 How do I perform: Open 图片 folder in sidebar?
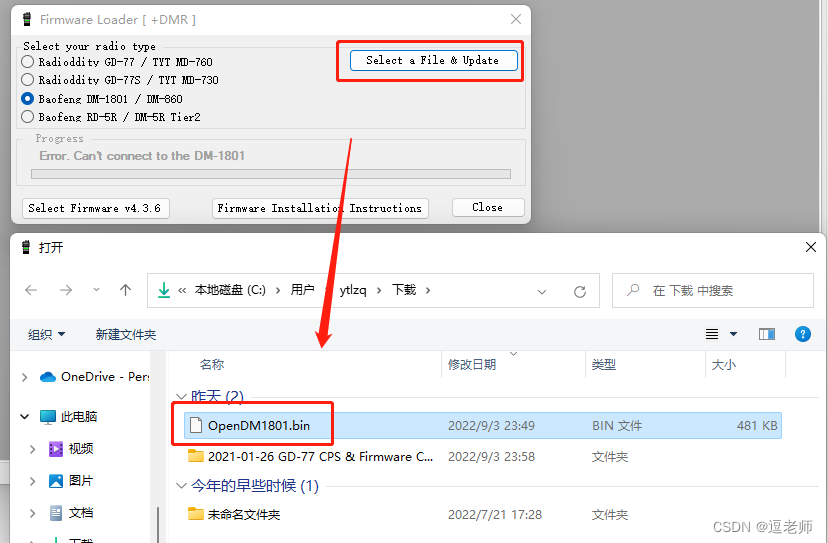tap(71, 481)
